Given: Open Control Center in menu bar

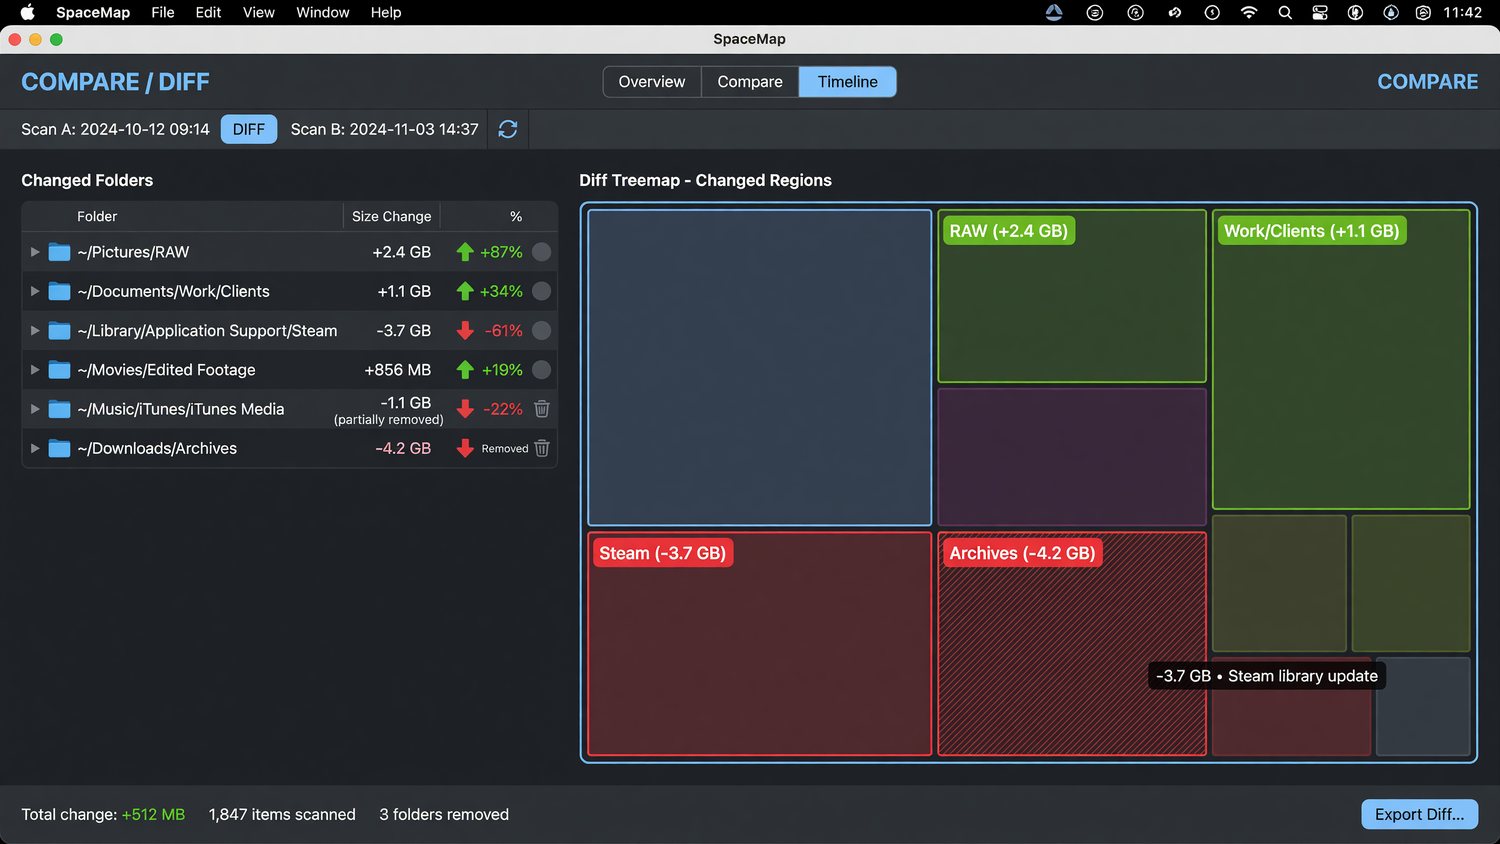Looking at the screenshot, I should click(1320, 13).
